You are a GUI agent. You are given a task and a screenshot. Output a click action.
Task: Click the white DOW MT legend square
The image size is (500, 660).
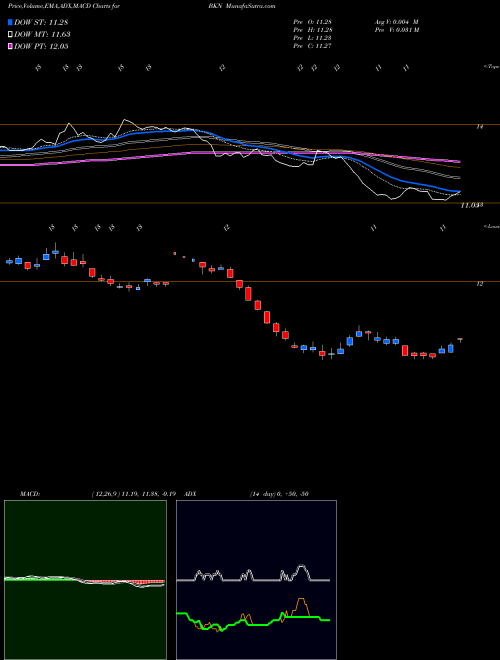(10, 34)
